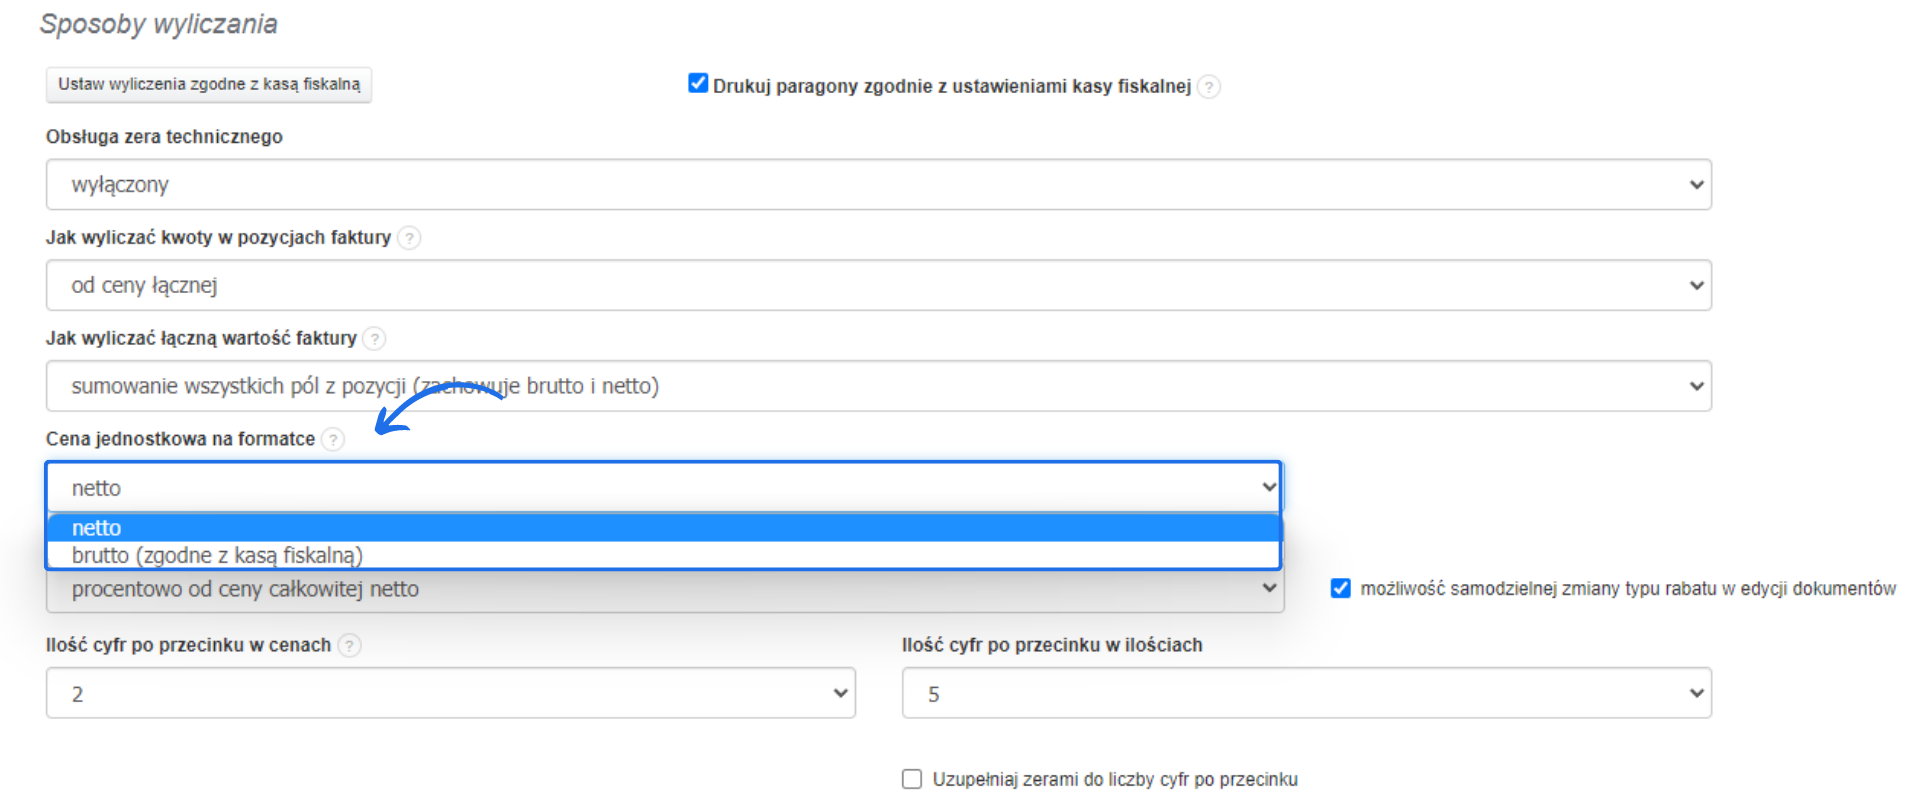
Task: Click help icon next to Drukuj paragony
Action: pyautogui.click(x=1208, y=87)
